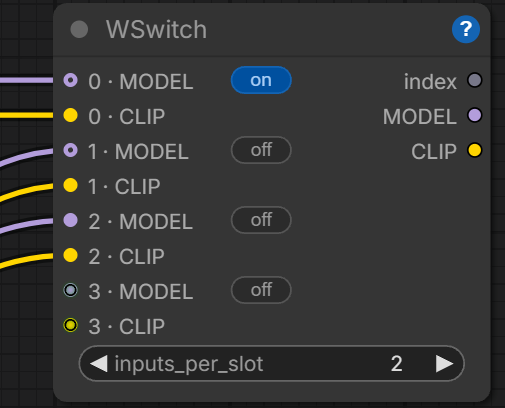This screenshot has width=505, height=408.
Task: Click the inputs_per_slot value 2
Action: [x=396, y=364]
